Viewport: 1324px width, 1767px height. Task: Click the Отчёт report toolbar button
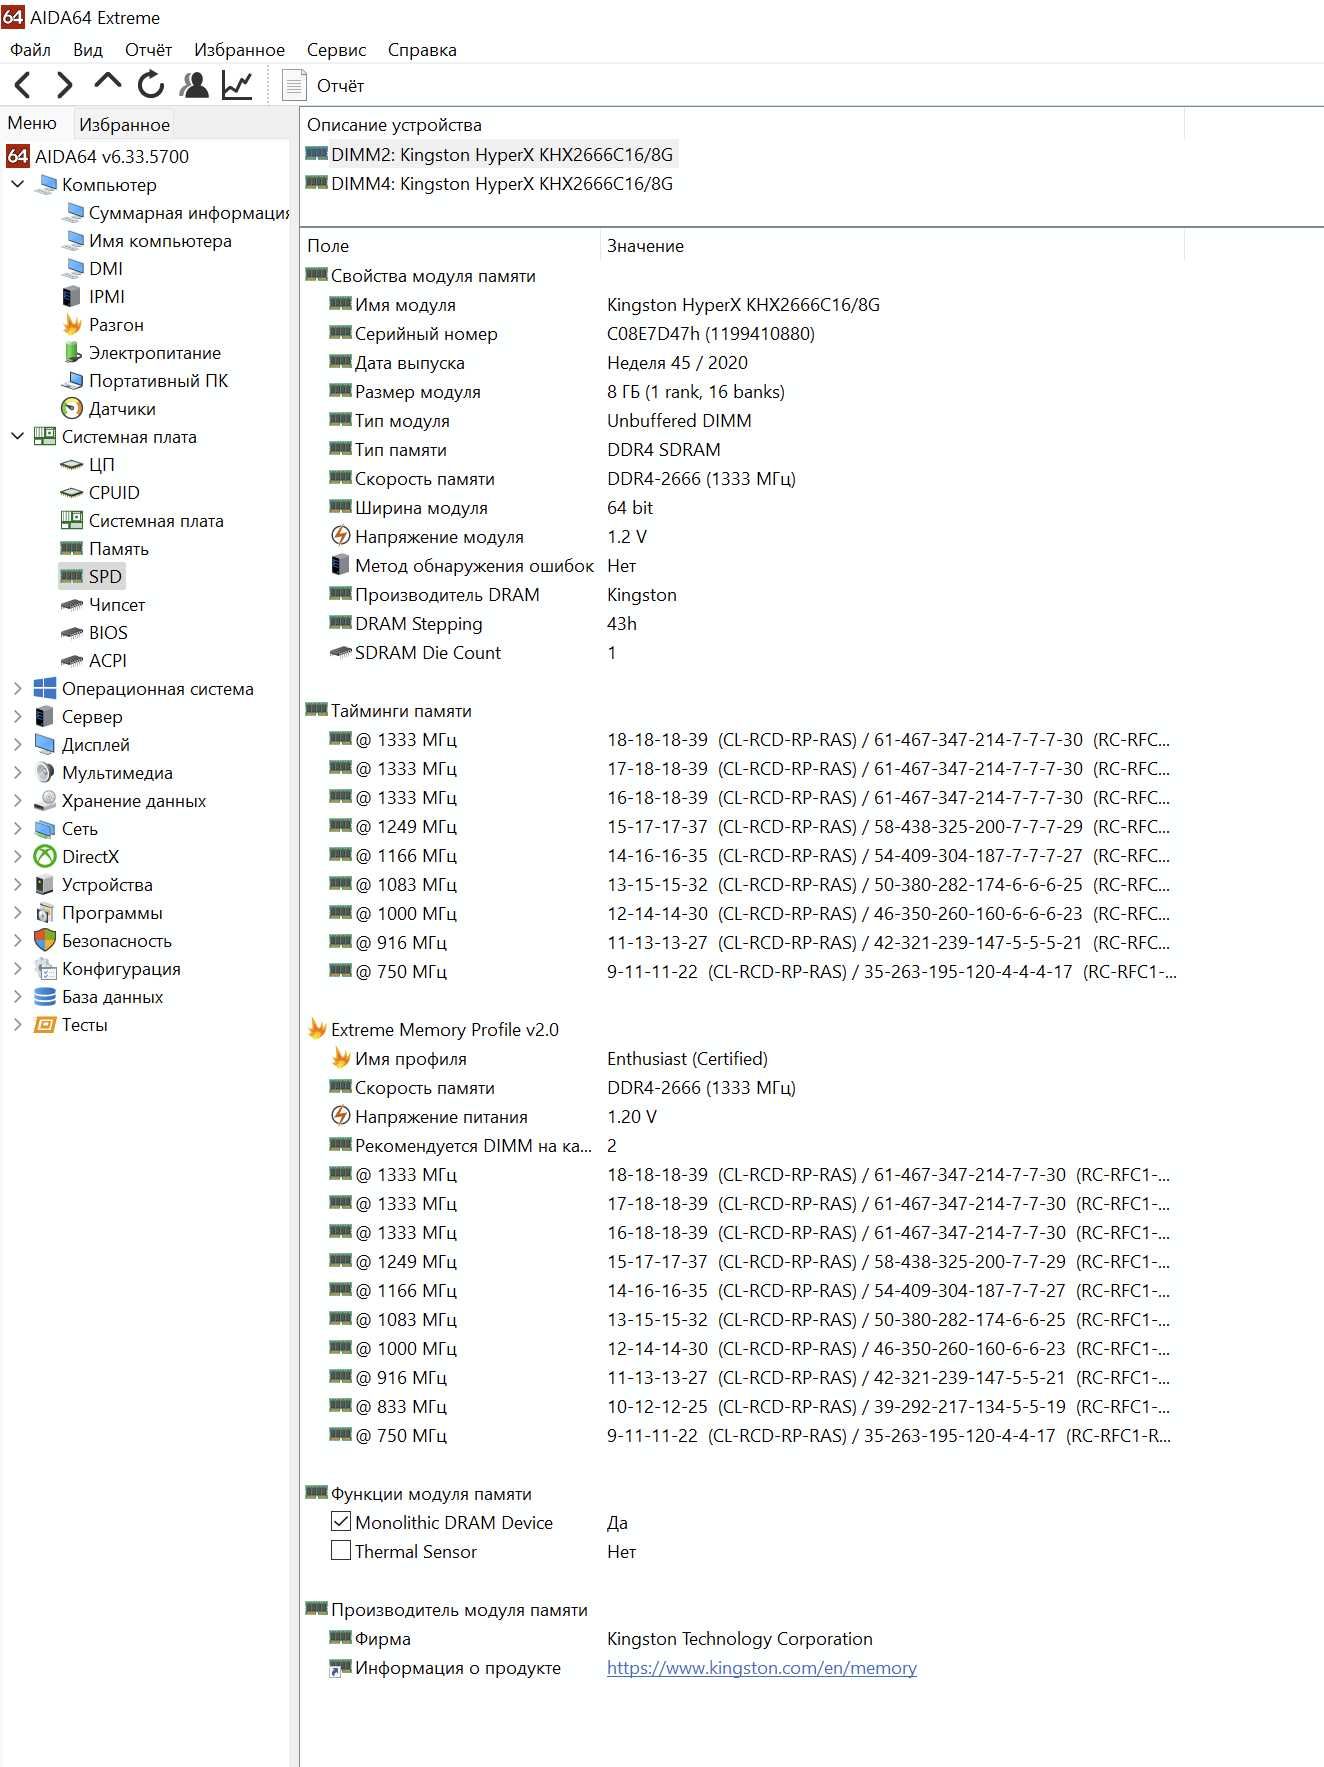[x=323, y=85]
